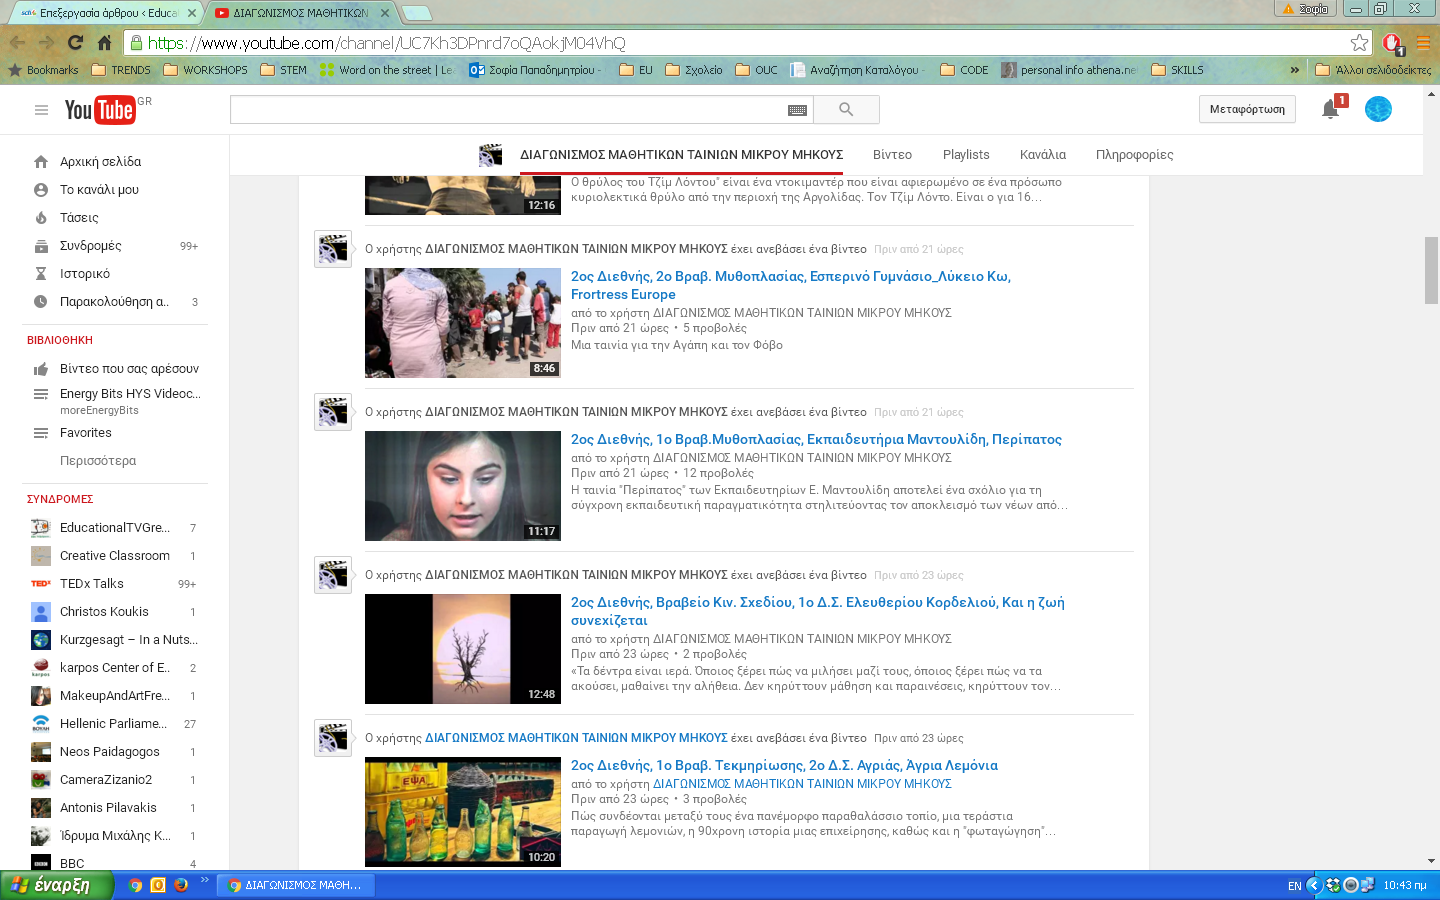Screen dimensions: 1440x900
Task: Open the account avatar menu
Action: click(1378, 109)
